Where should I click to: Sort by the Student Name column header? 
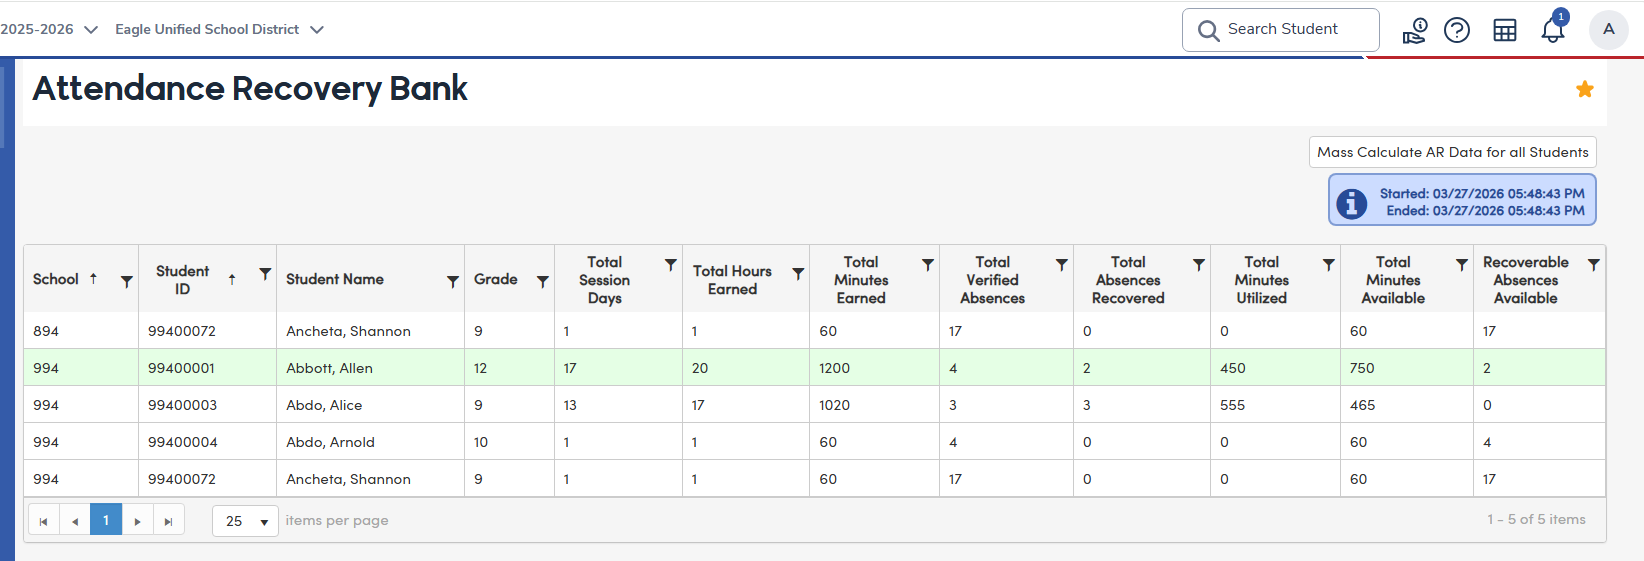335,279
